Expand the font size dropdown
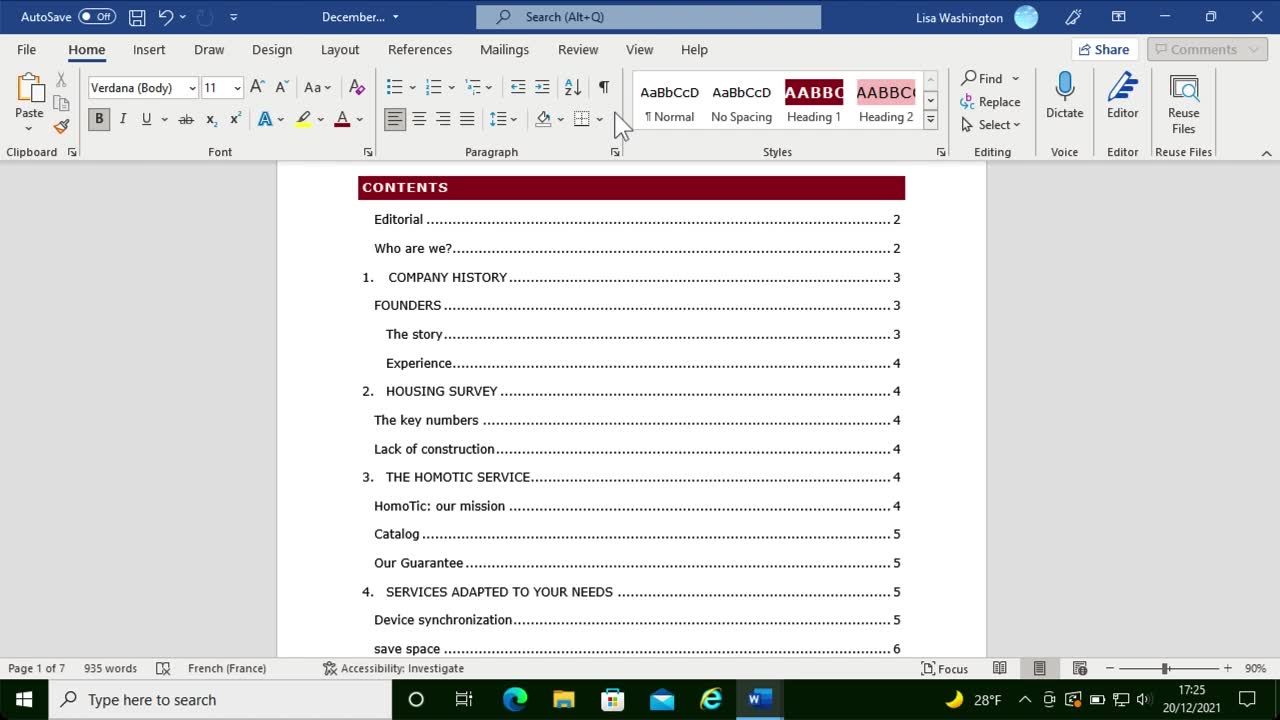This screenshot has width=1280, height=720. click(x=237, y=88)
